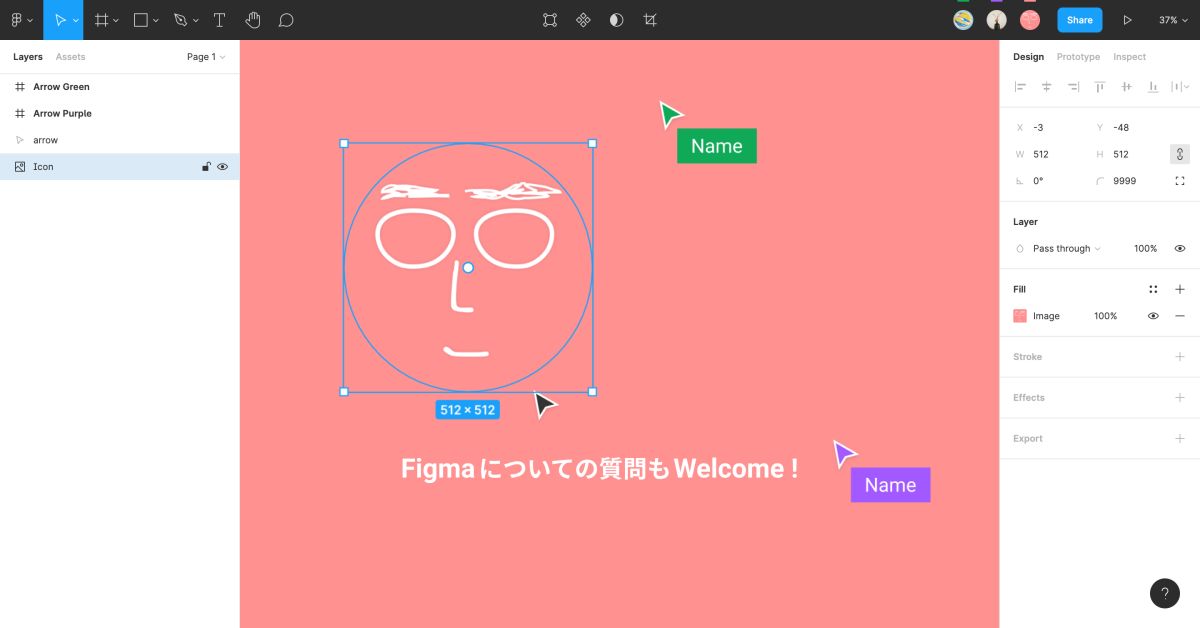Open the Add comment tool
This screenshot has height=628, width=1200.
(287, 19)
